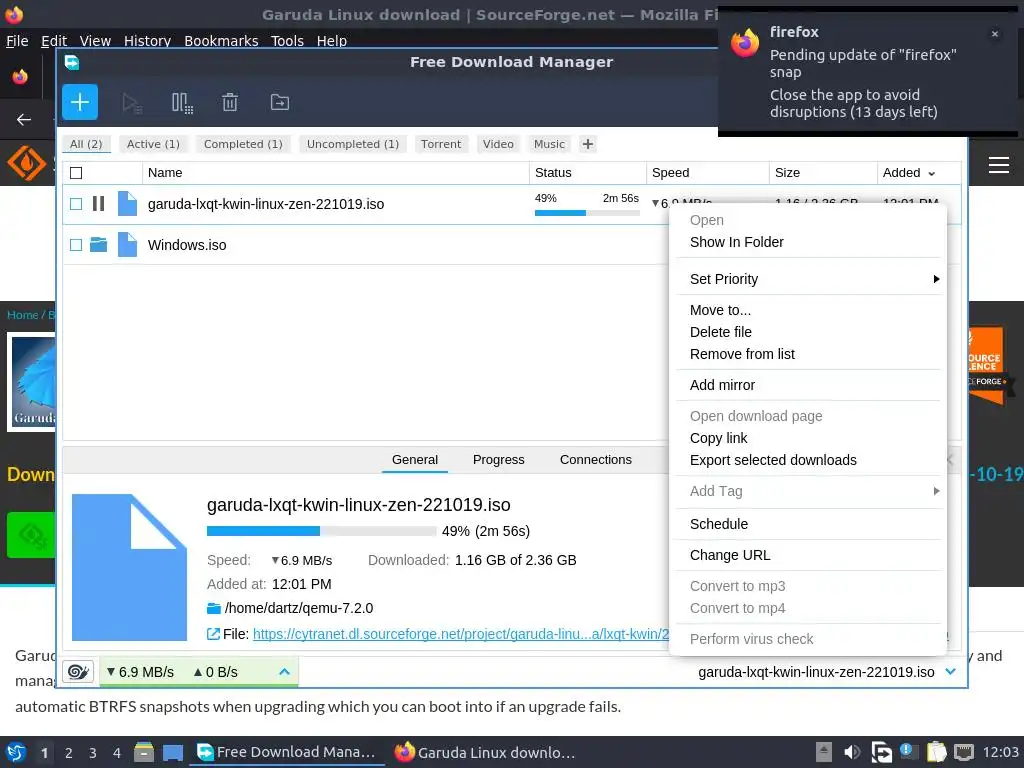The width and height of the screenshot is (1024, 768).
Task: Add a new filter tag with plus
Action: click(588, 144)
